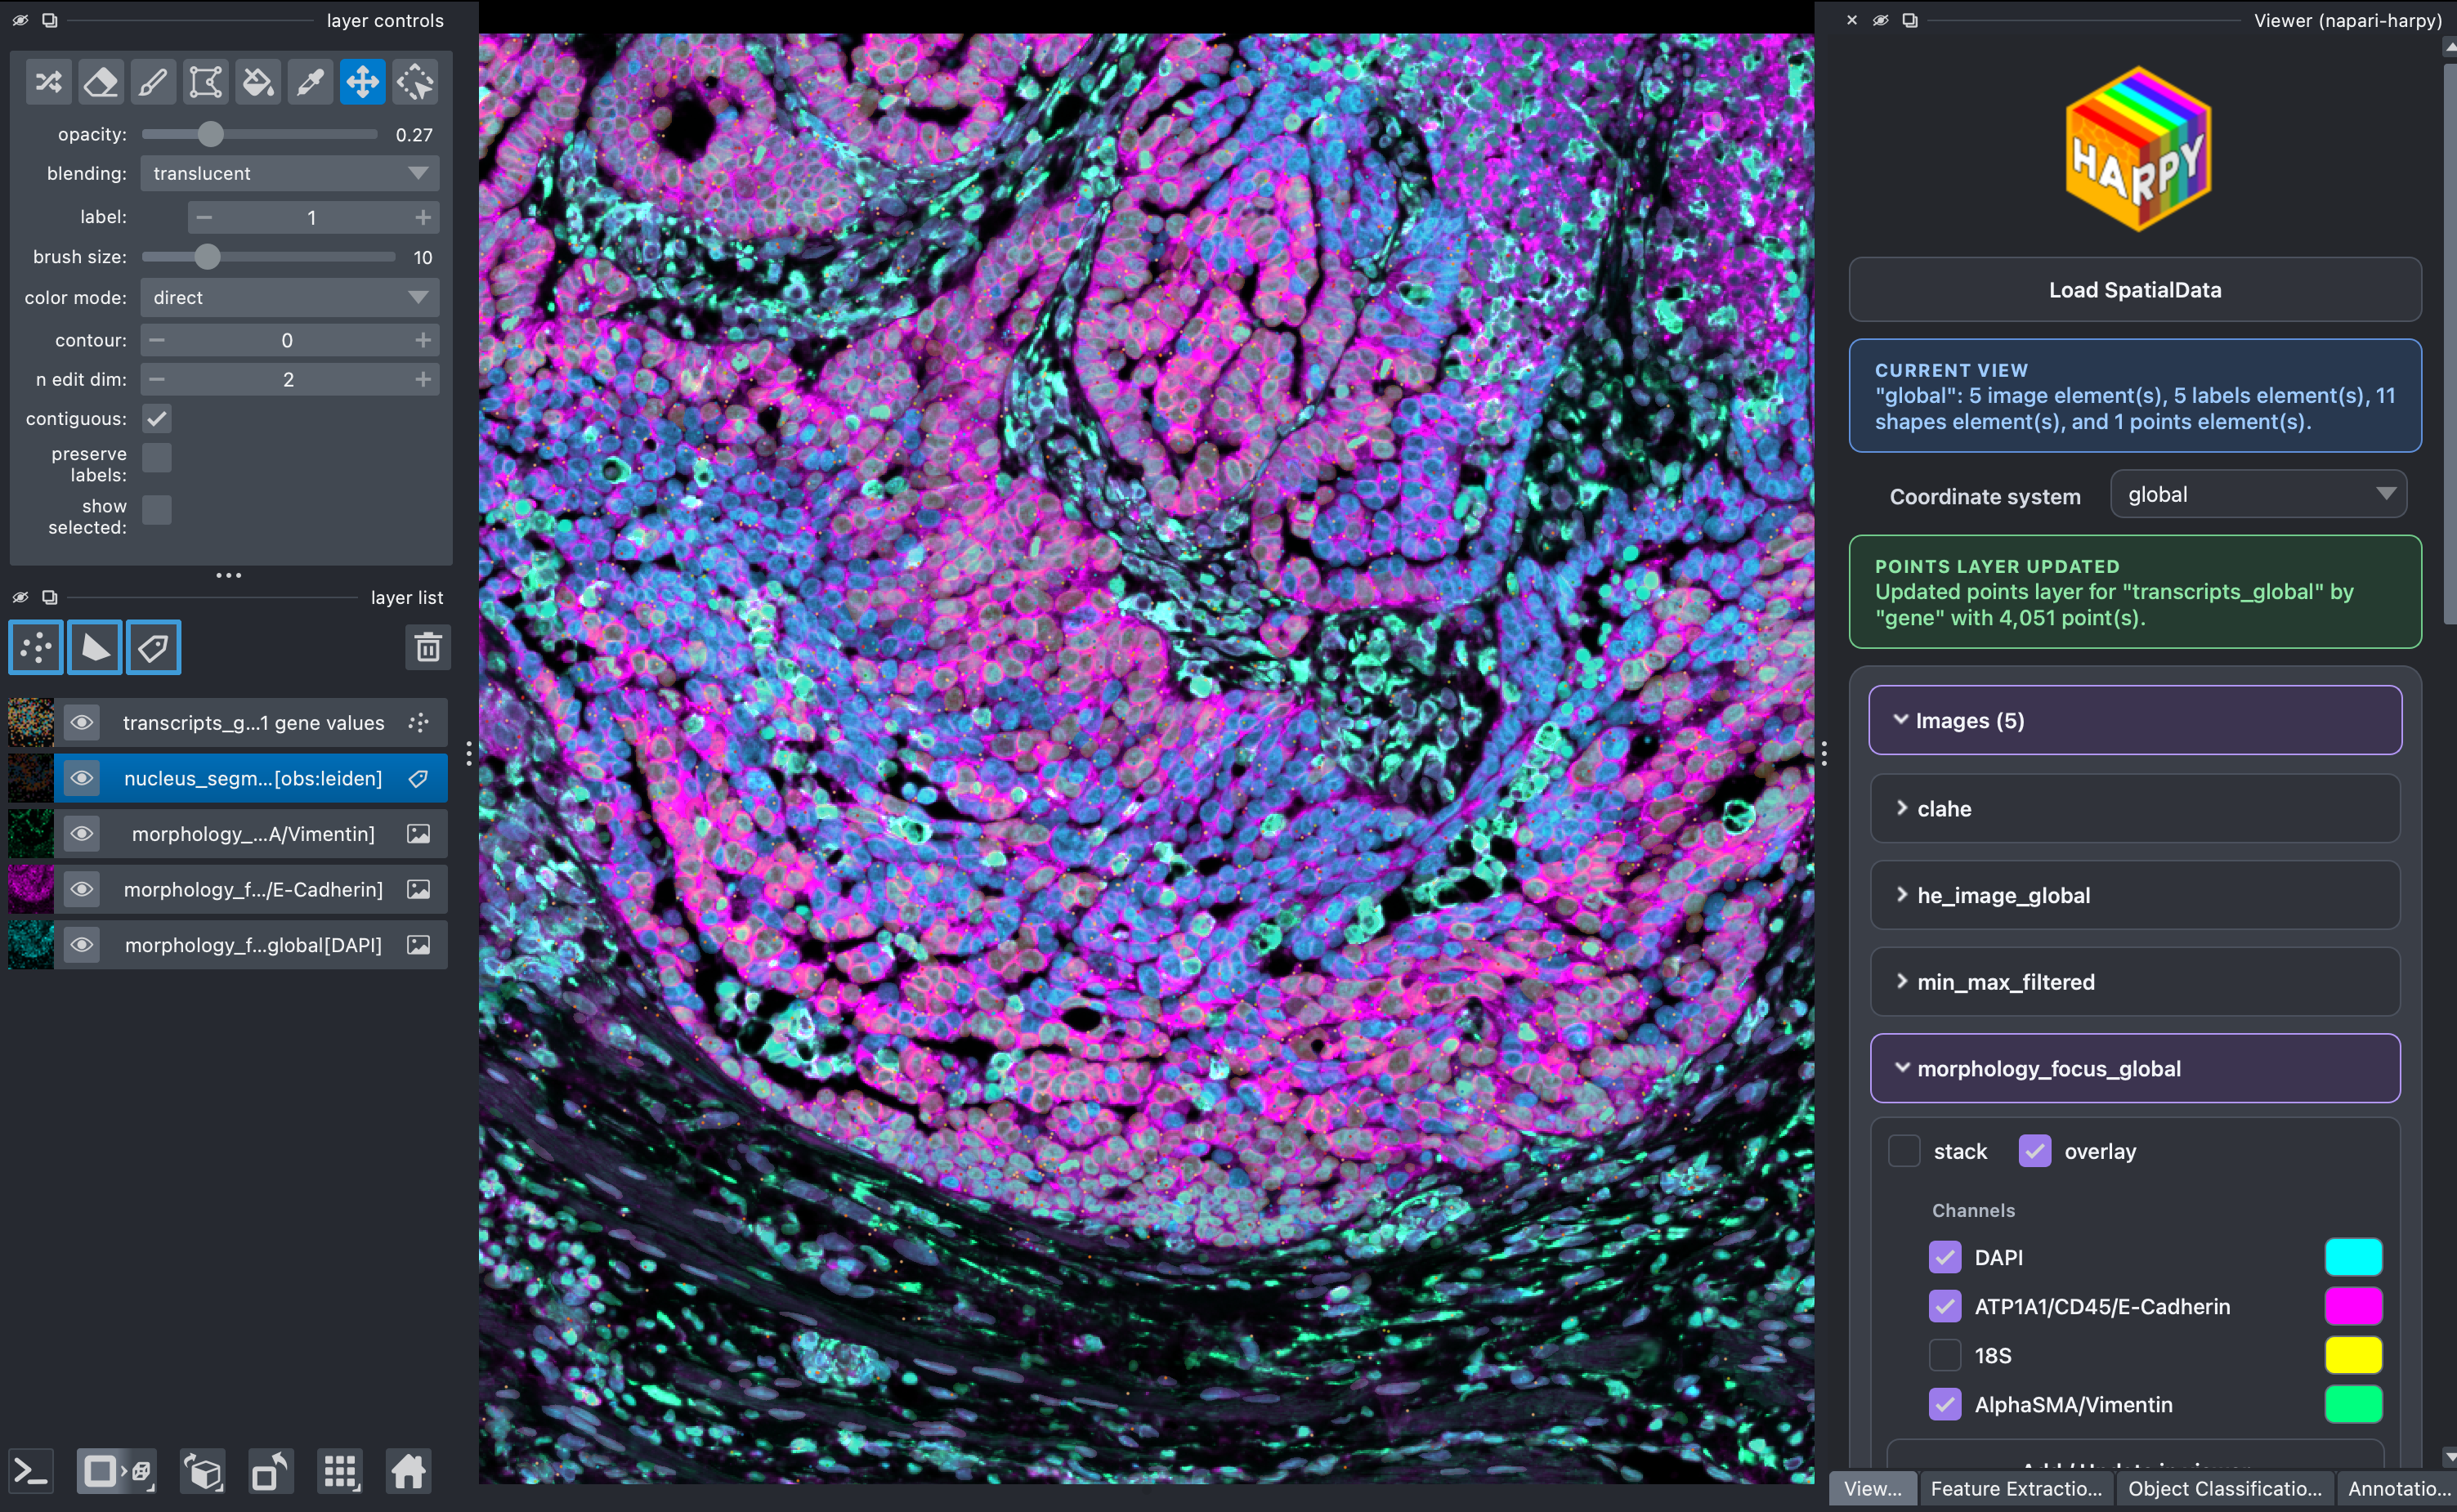
Task: Activate the pan/zoom tool
Action: pos(362,82)
